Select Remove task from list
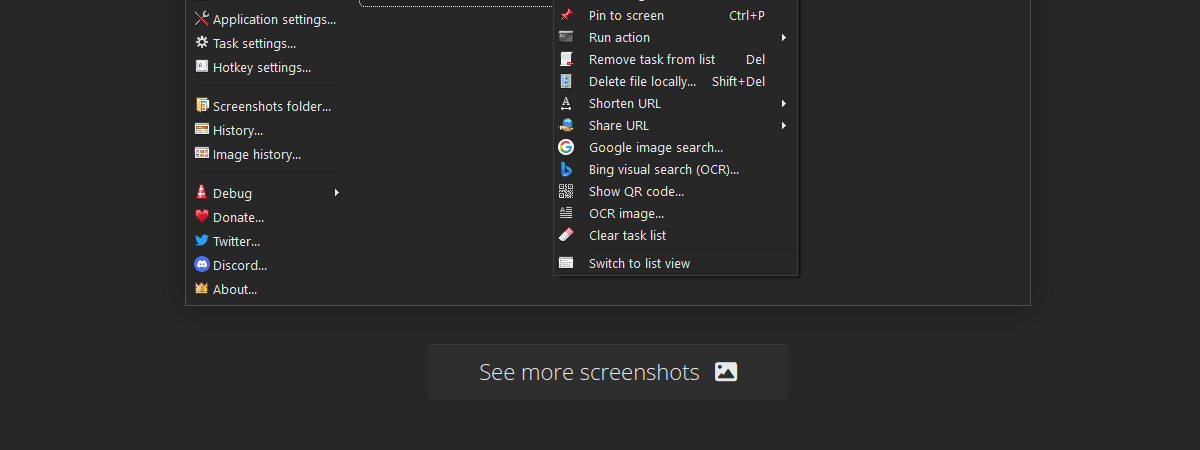This screenshot has width=1200, height=450. (651, 59)
